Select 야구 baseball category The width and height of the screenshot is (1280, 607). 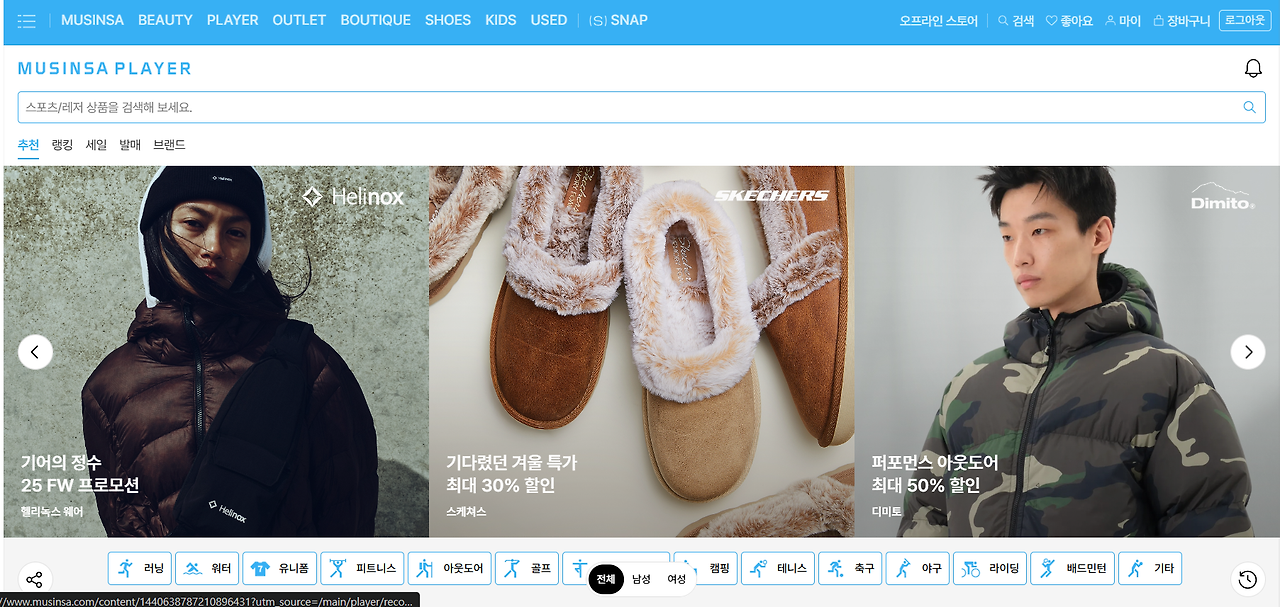(x=917, y=568)
